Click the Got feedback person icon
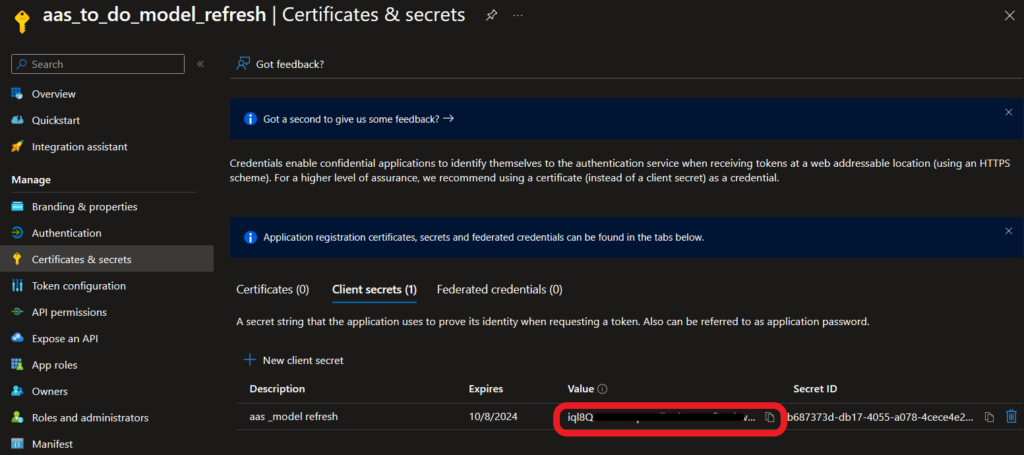 tap(243, 64)
